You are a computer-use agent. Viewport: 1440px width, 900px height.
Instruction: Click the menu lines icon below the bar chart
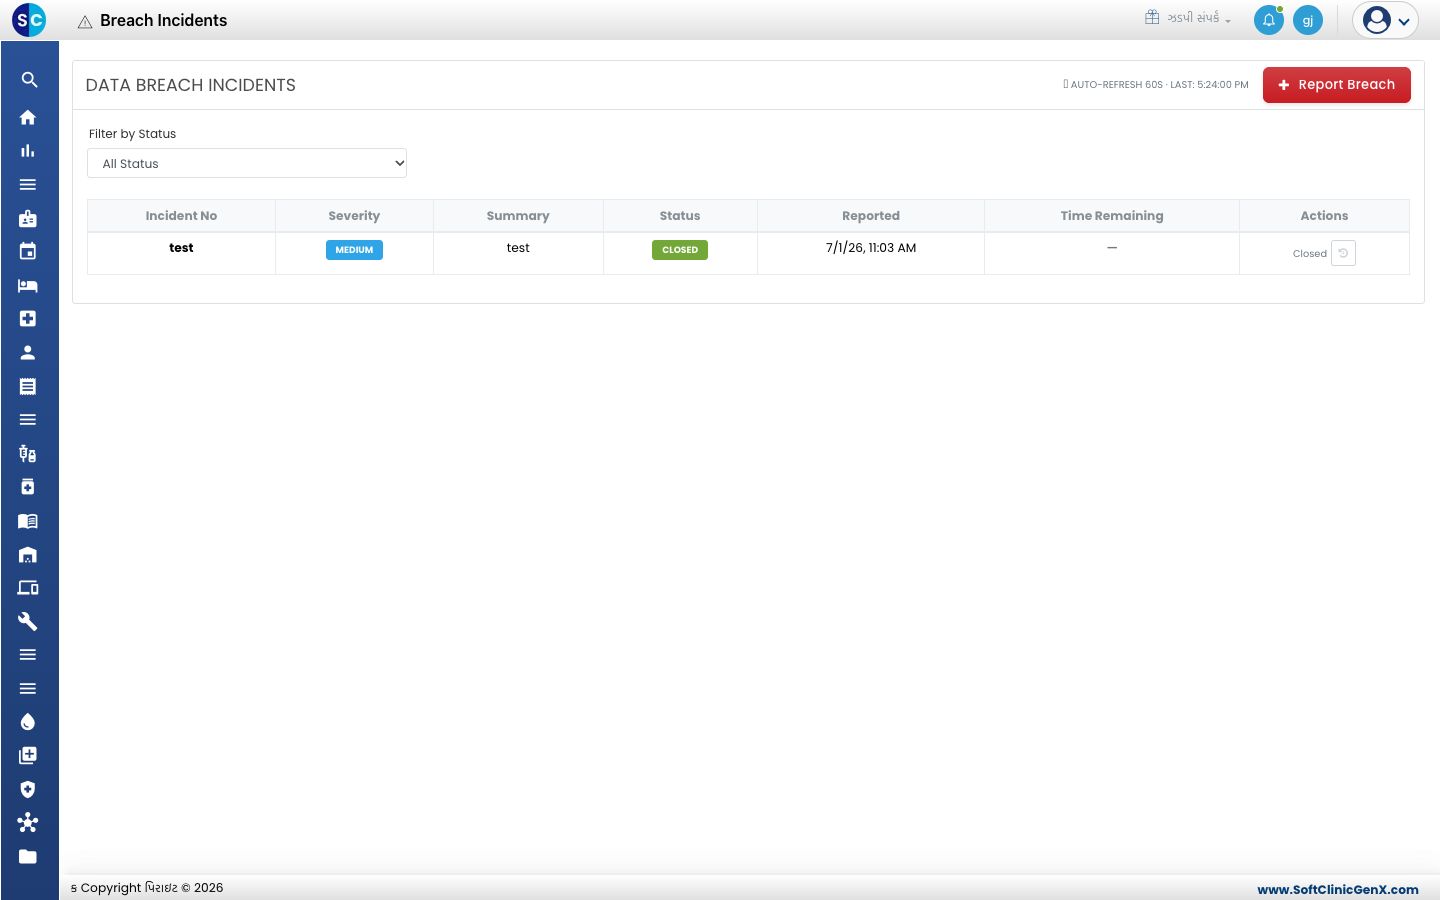click(28, 185)
